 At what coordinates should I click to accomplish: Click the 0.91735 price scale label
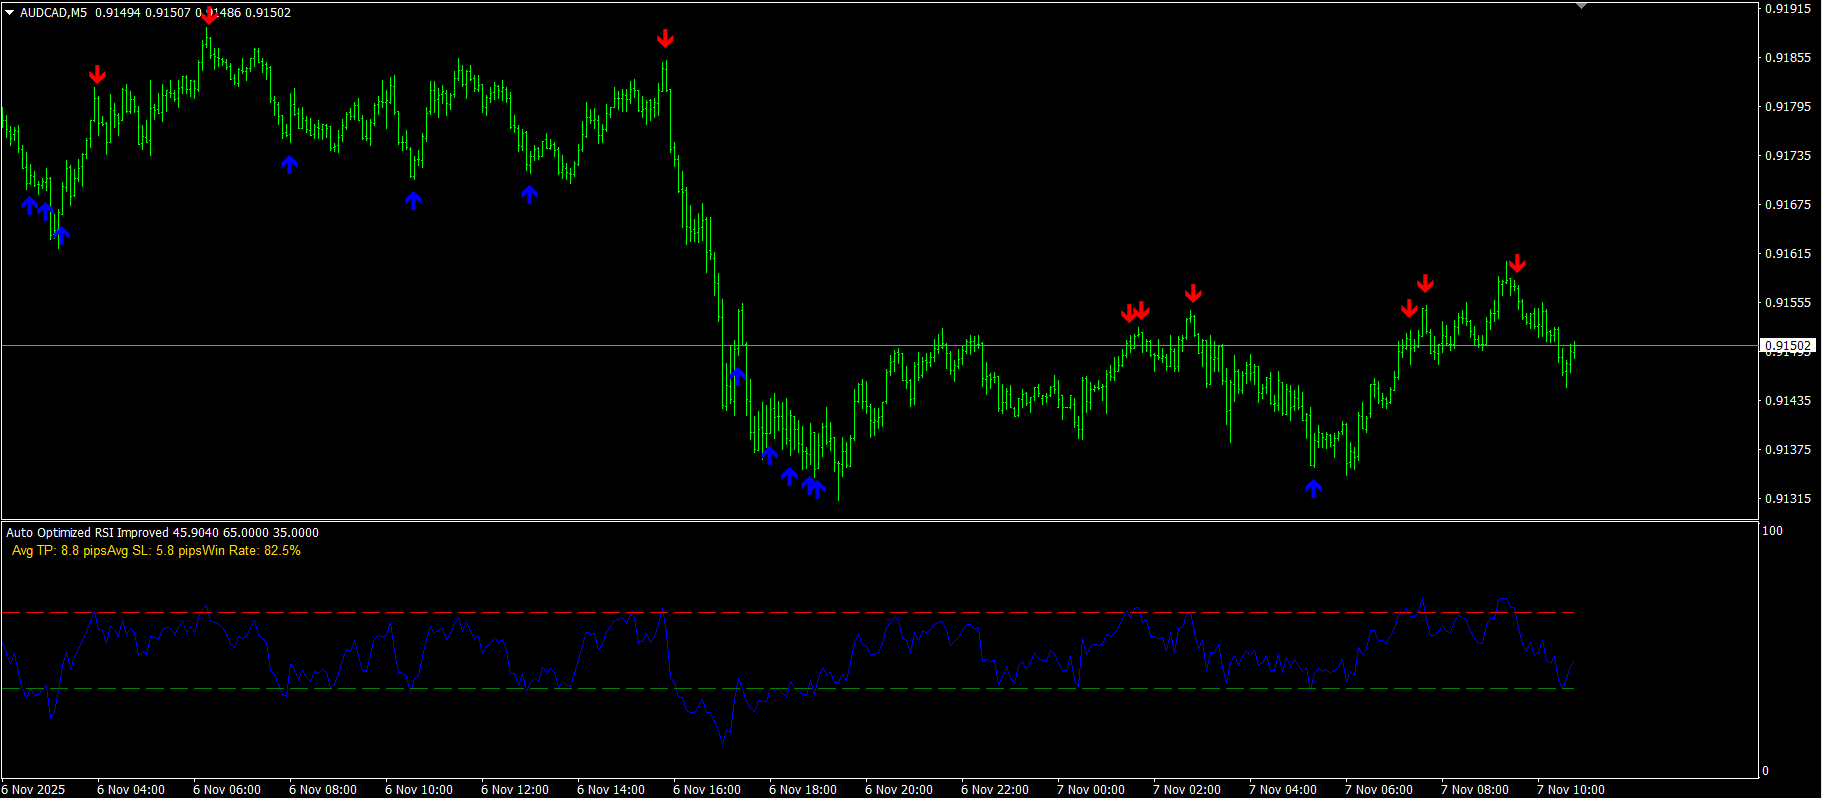[x=1788, y=155]
